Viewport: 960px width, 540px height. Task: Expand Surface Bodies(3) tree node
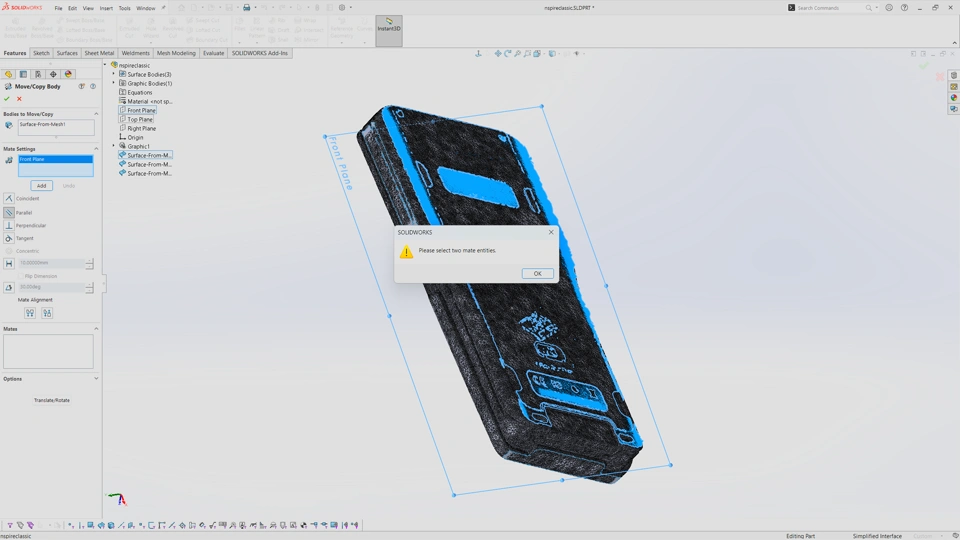(113, 74)
